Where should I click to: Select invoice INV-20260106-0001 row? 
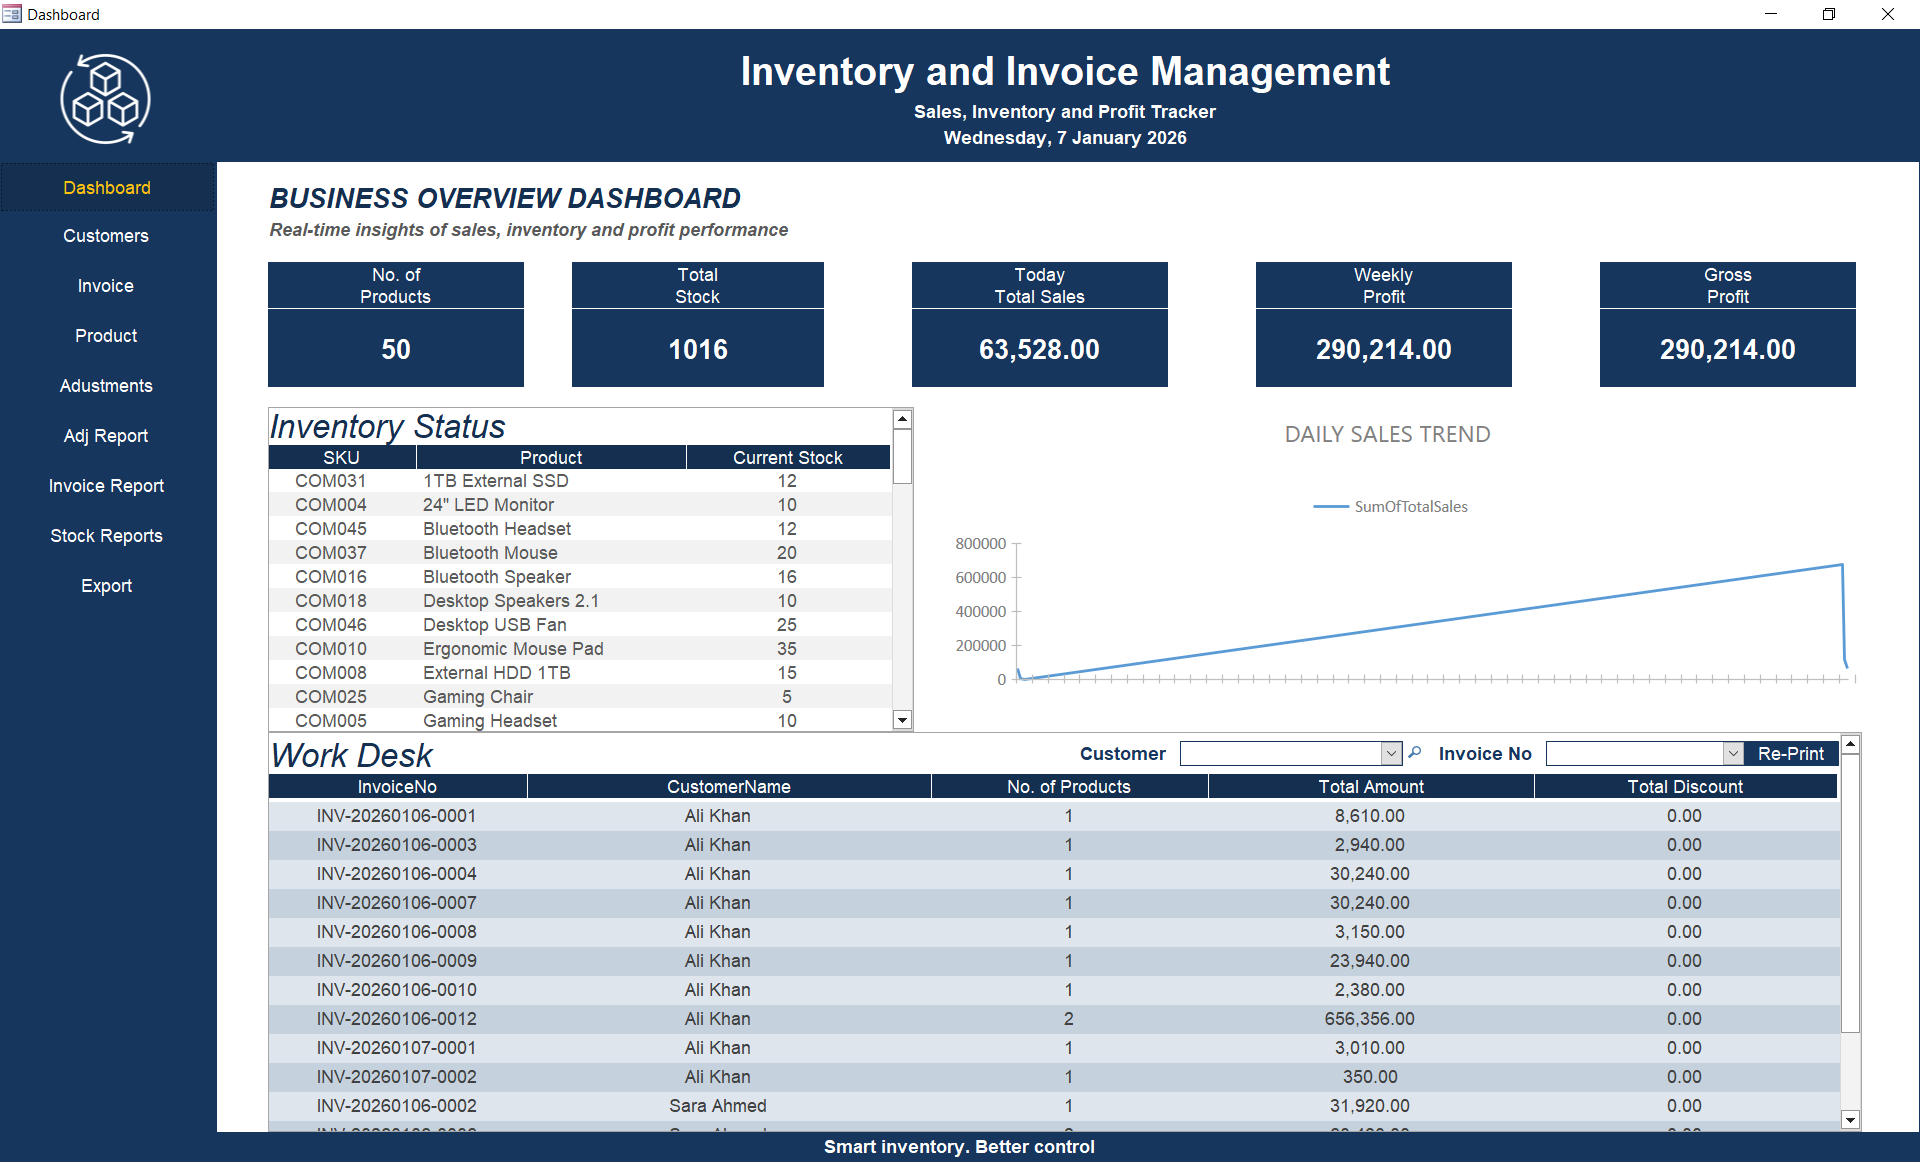pos(1054,816)
